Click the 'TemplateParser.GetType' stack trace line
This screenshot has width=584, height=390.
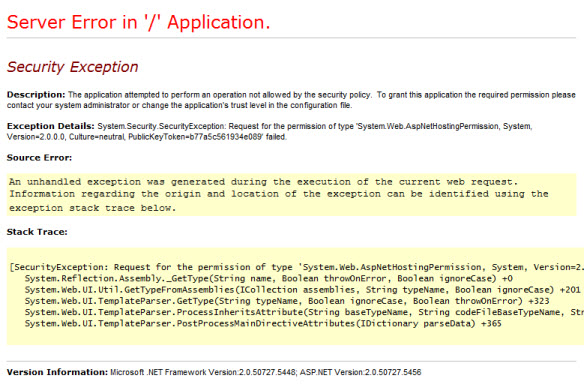(287, 301)
